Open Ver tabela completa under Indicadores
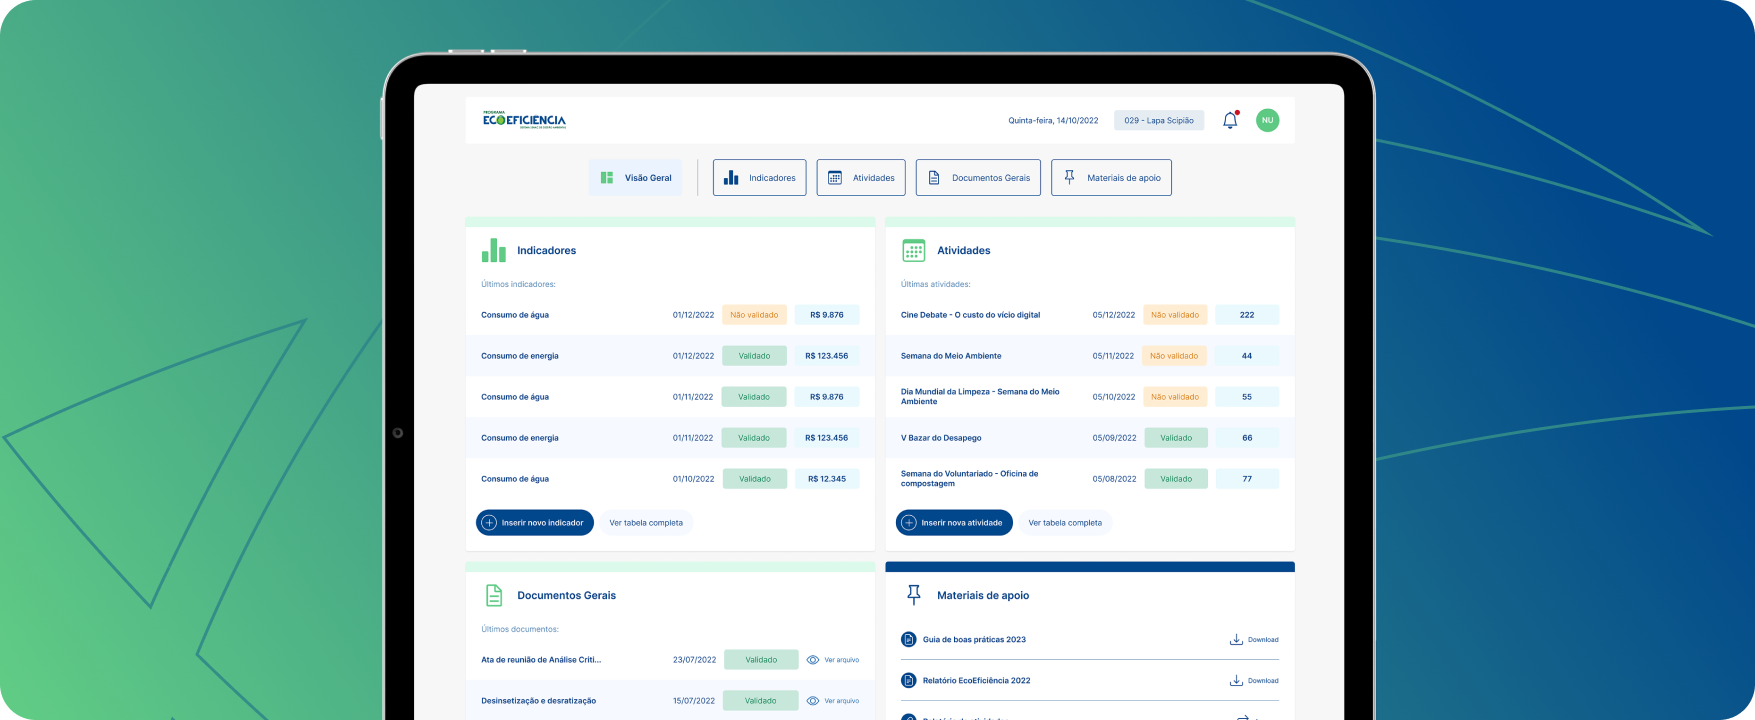This screenshot has height=720, width=1755. (x=646, y=523)
